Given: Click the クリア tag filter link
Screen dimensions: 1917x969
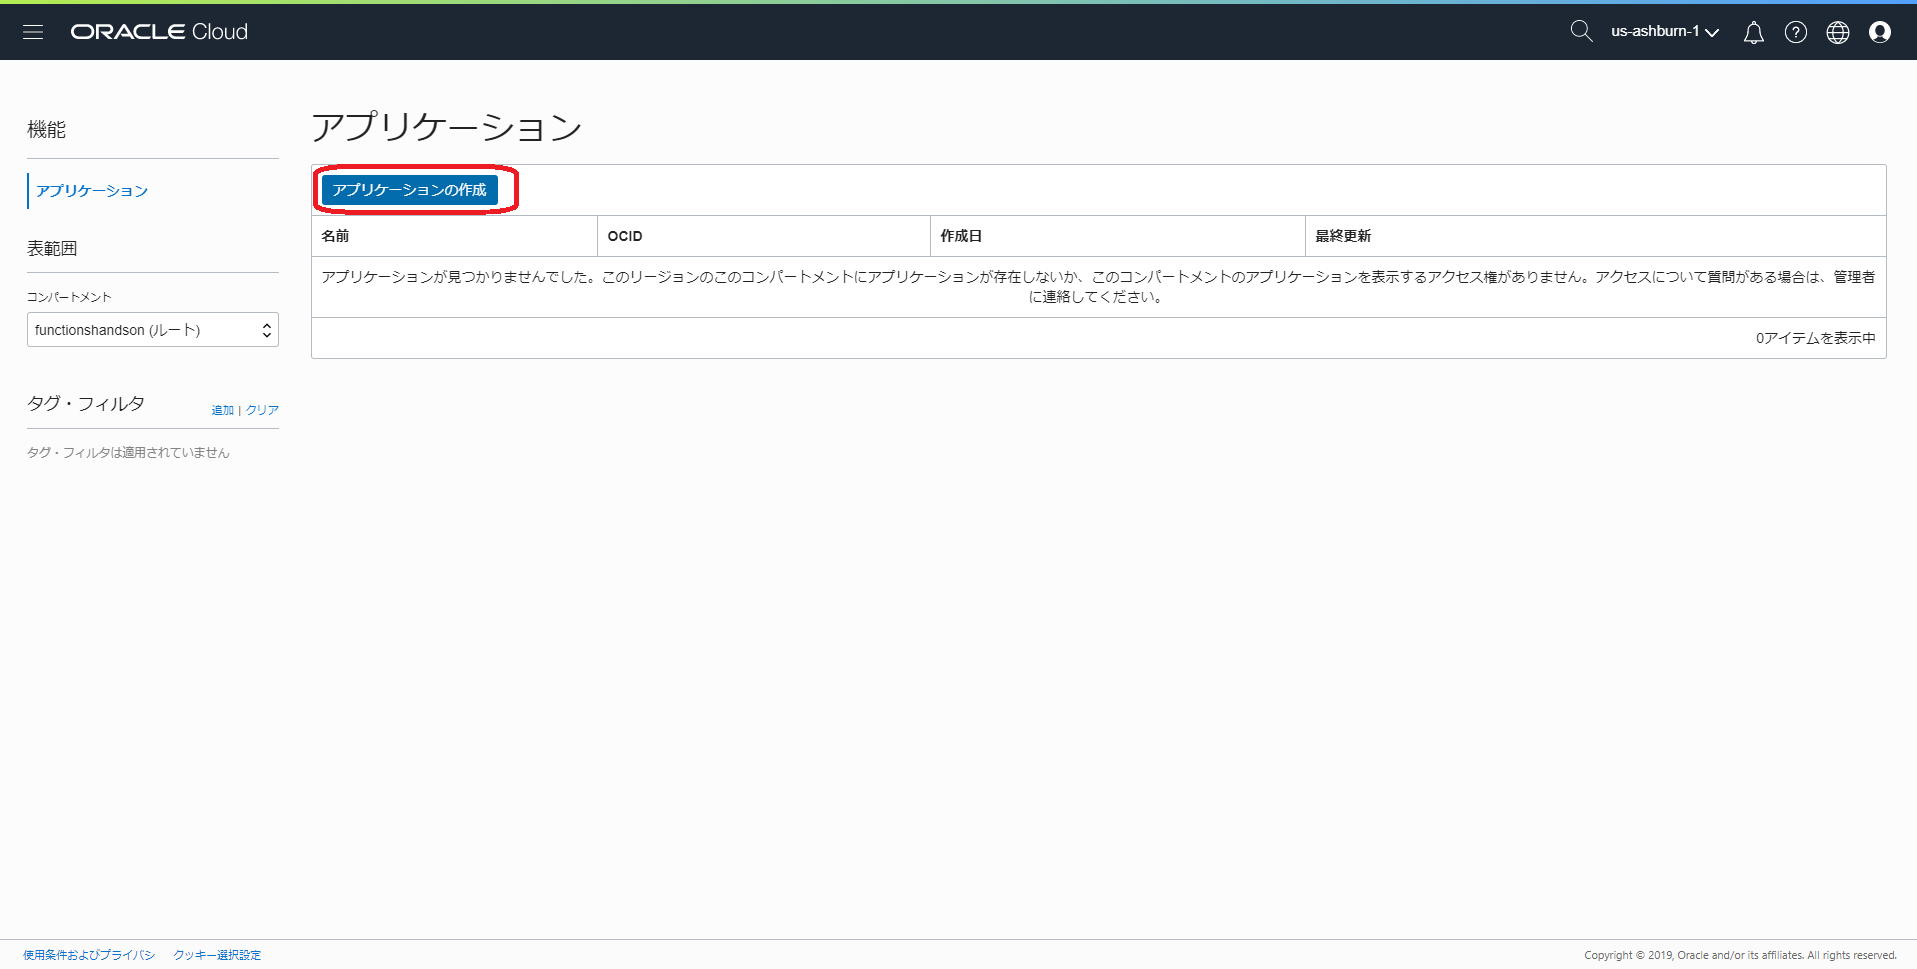Looking at the screenshot, I should click(x=262, y=410).
